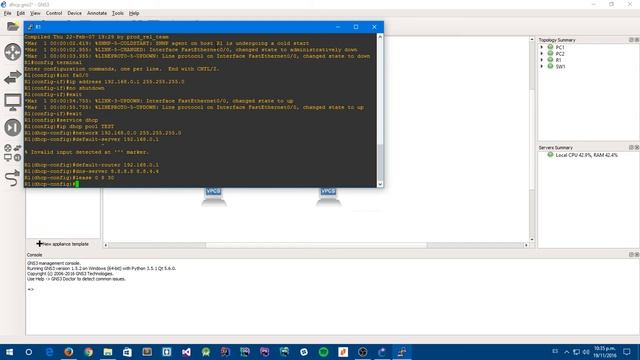Launch Firefox from taskbar
Image resolution: width=640 pixels, height=360 pixels.
click(69, 352)
